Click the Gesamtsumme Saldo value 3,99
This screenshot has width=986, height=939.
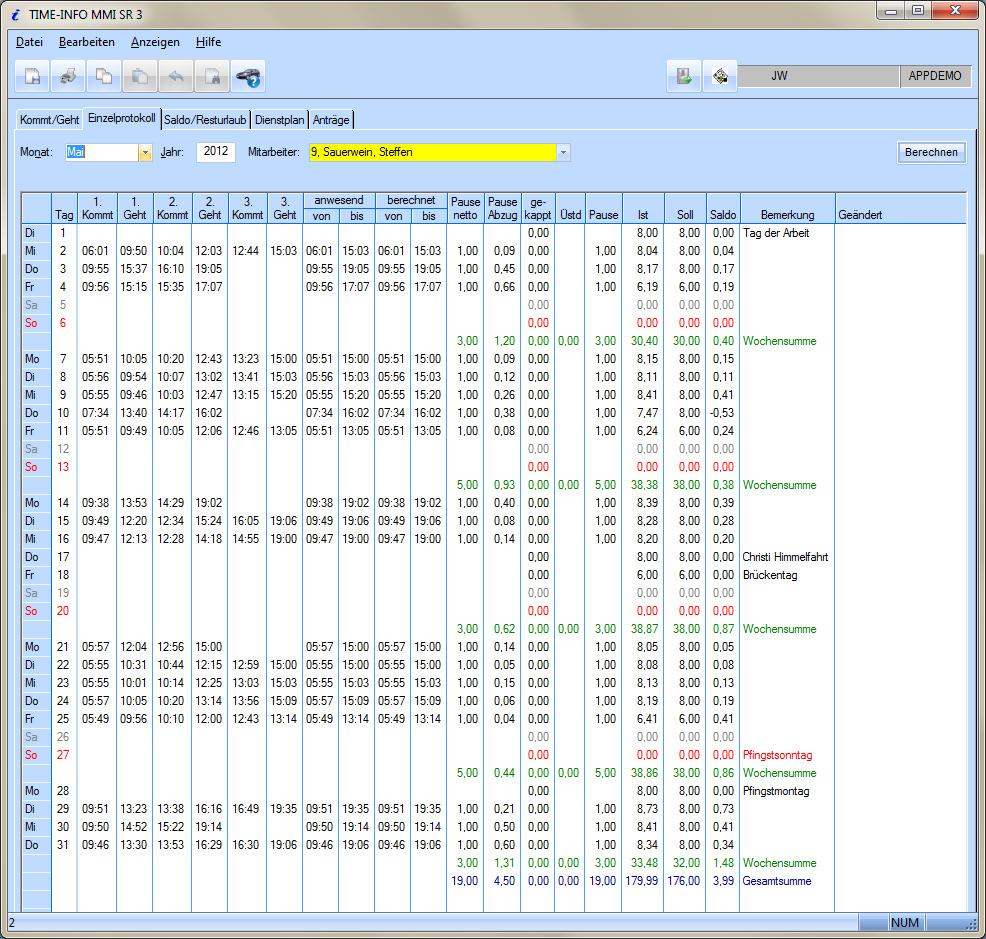click(723, 881)
